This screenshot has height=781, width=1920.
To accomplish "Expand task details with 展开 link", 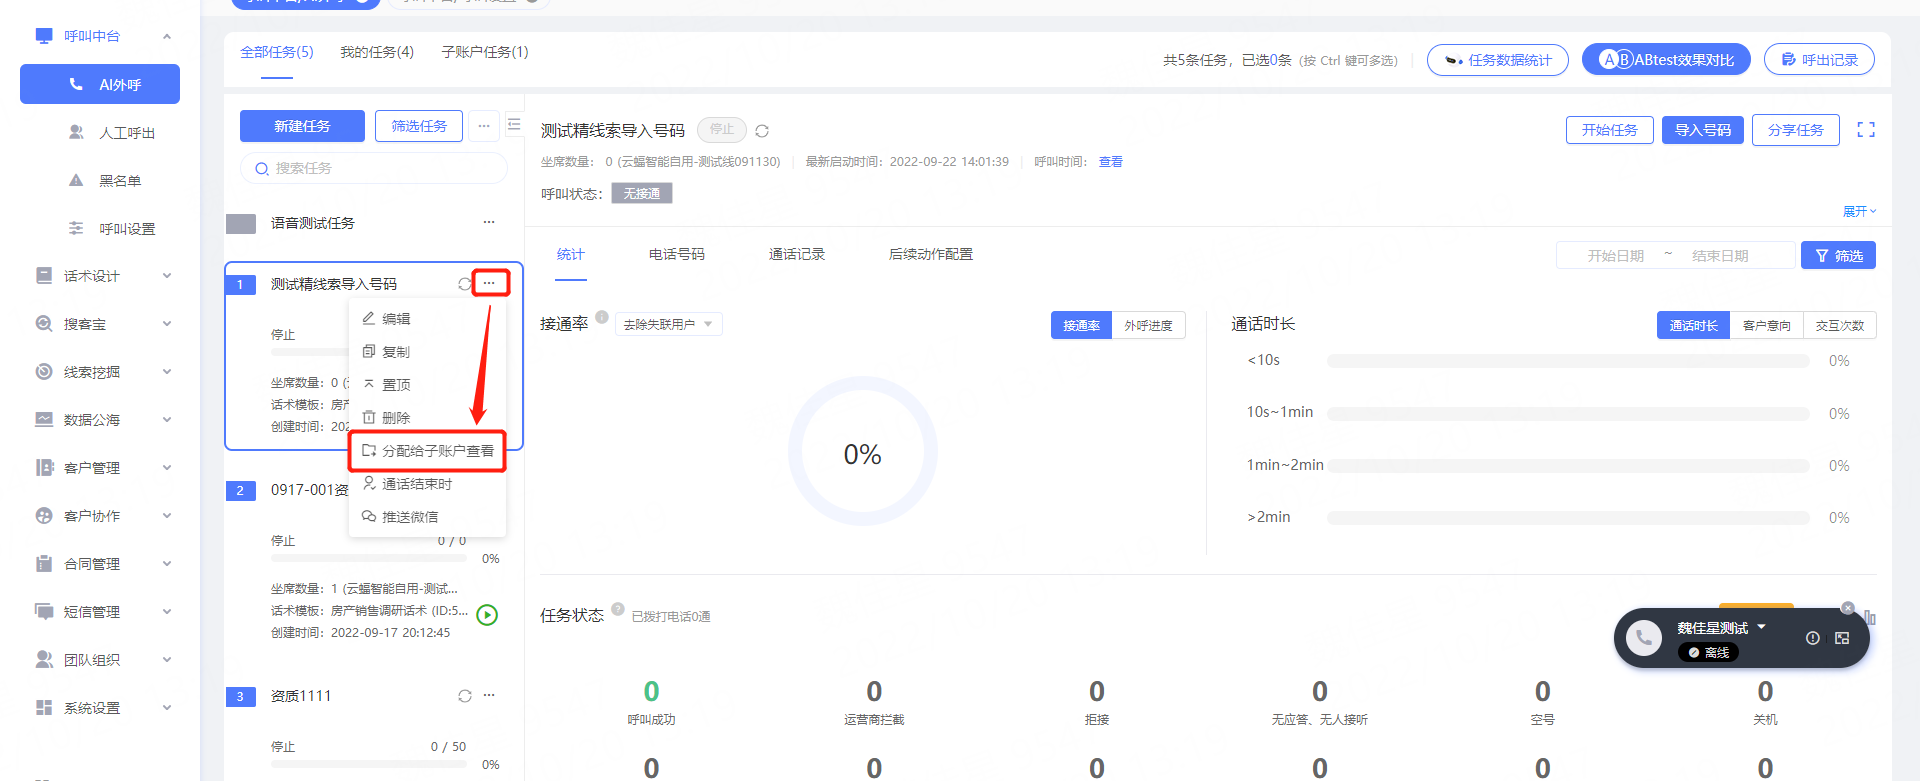I will [x=1859, y=211].
